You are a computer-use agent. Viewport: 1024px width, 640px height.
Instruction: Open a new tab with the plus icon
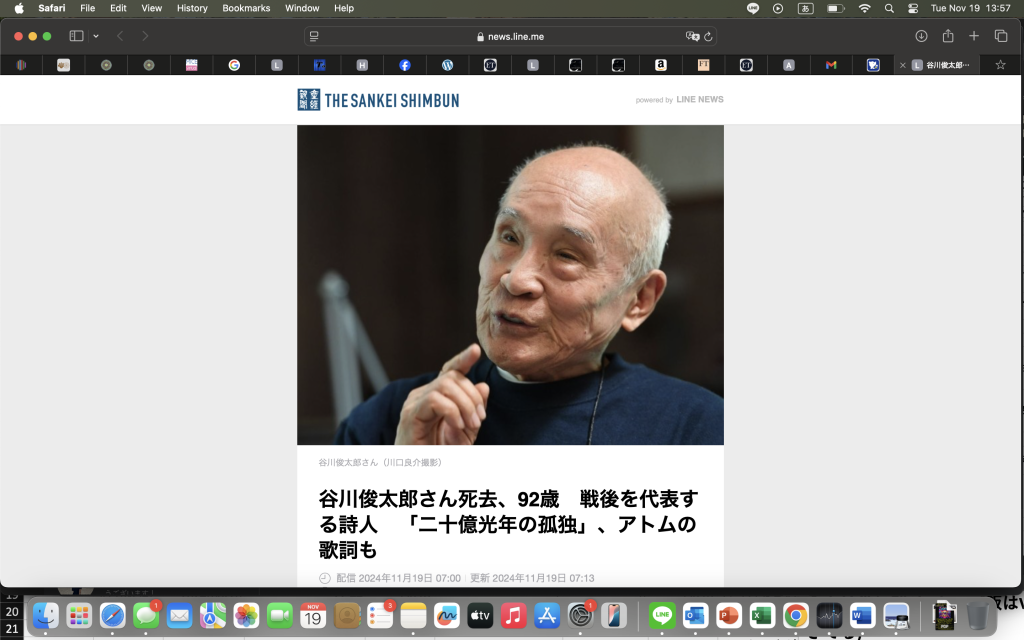(974, 36)
